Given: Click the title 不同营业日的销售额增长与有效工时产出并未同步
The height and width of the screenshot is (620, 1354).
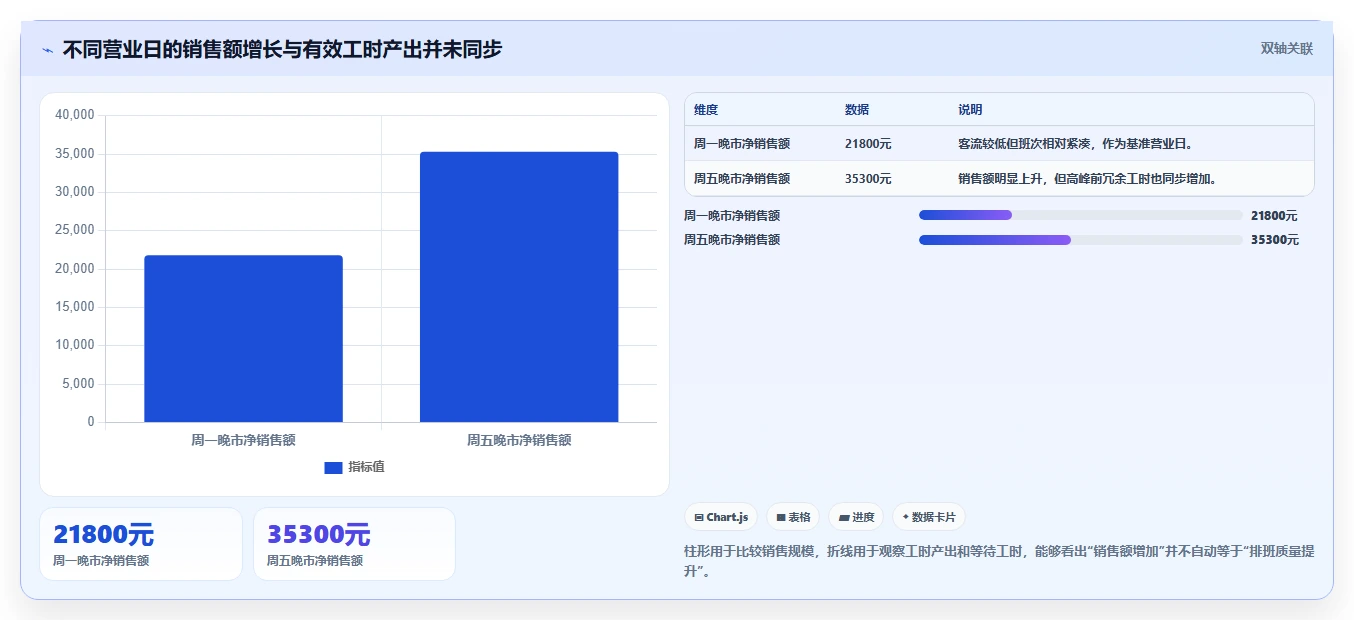Looking at the screenshot, I should 282,49.
